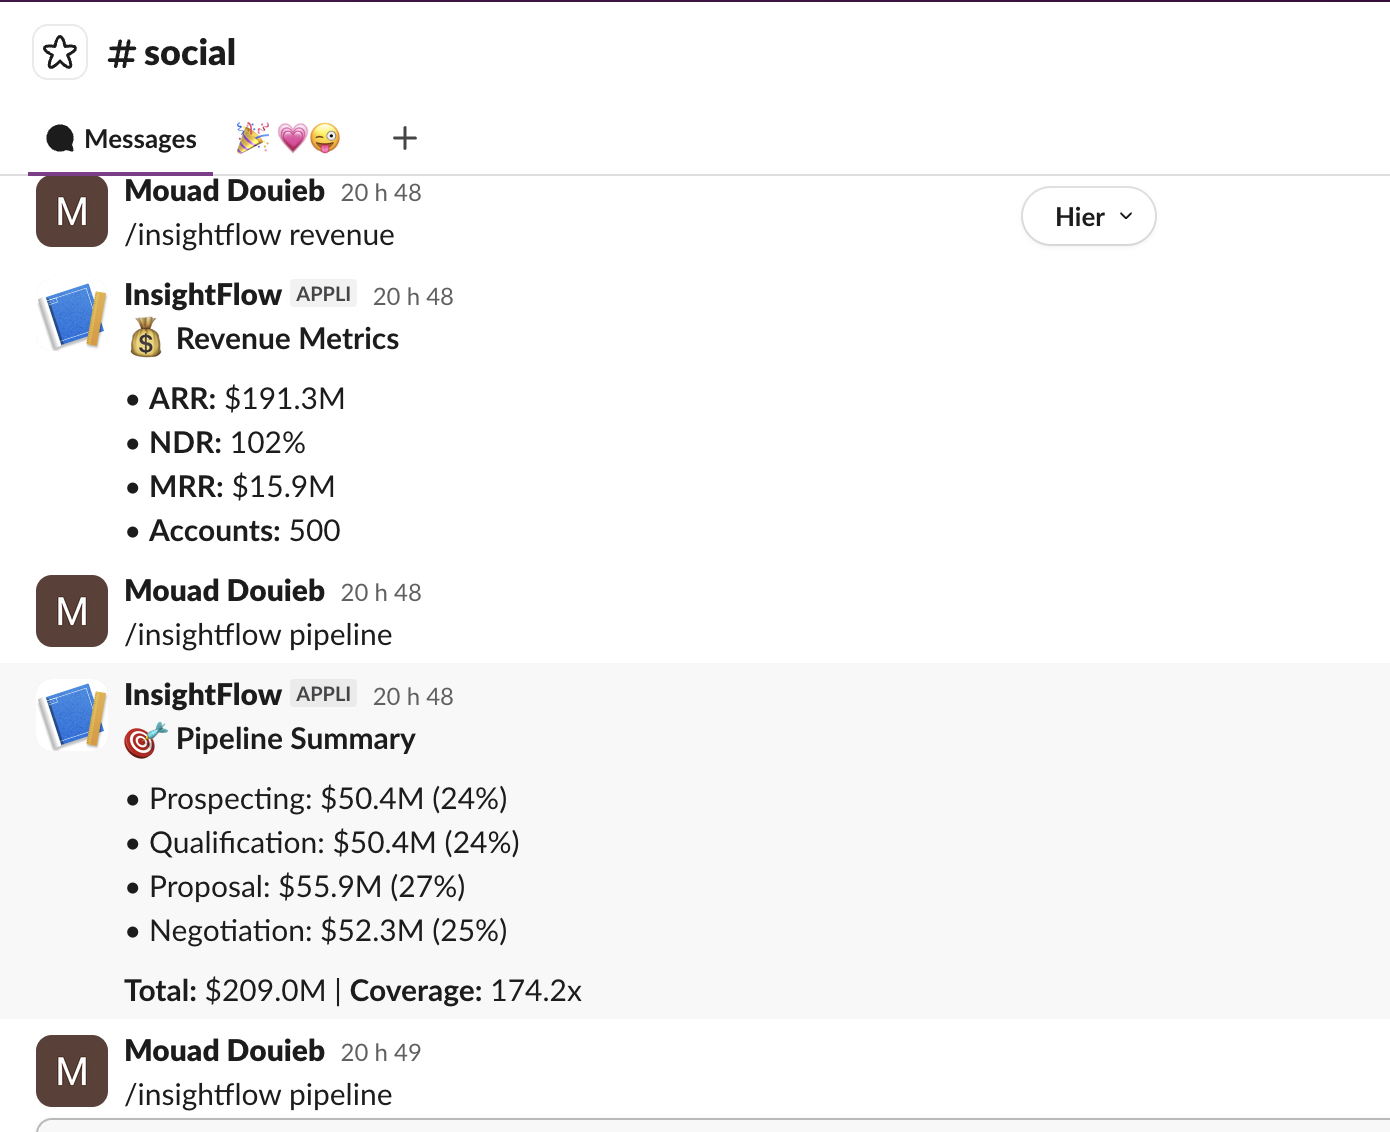Image resolution: width=1390 pixels, height=1132 pixels.
Task: Click the money bag emoji beside Revenue Metrics
Action: (x=146, y=338)
